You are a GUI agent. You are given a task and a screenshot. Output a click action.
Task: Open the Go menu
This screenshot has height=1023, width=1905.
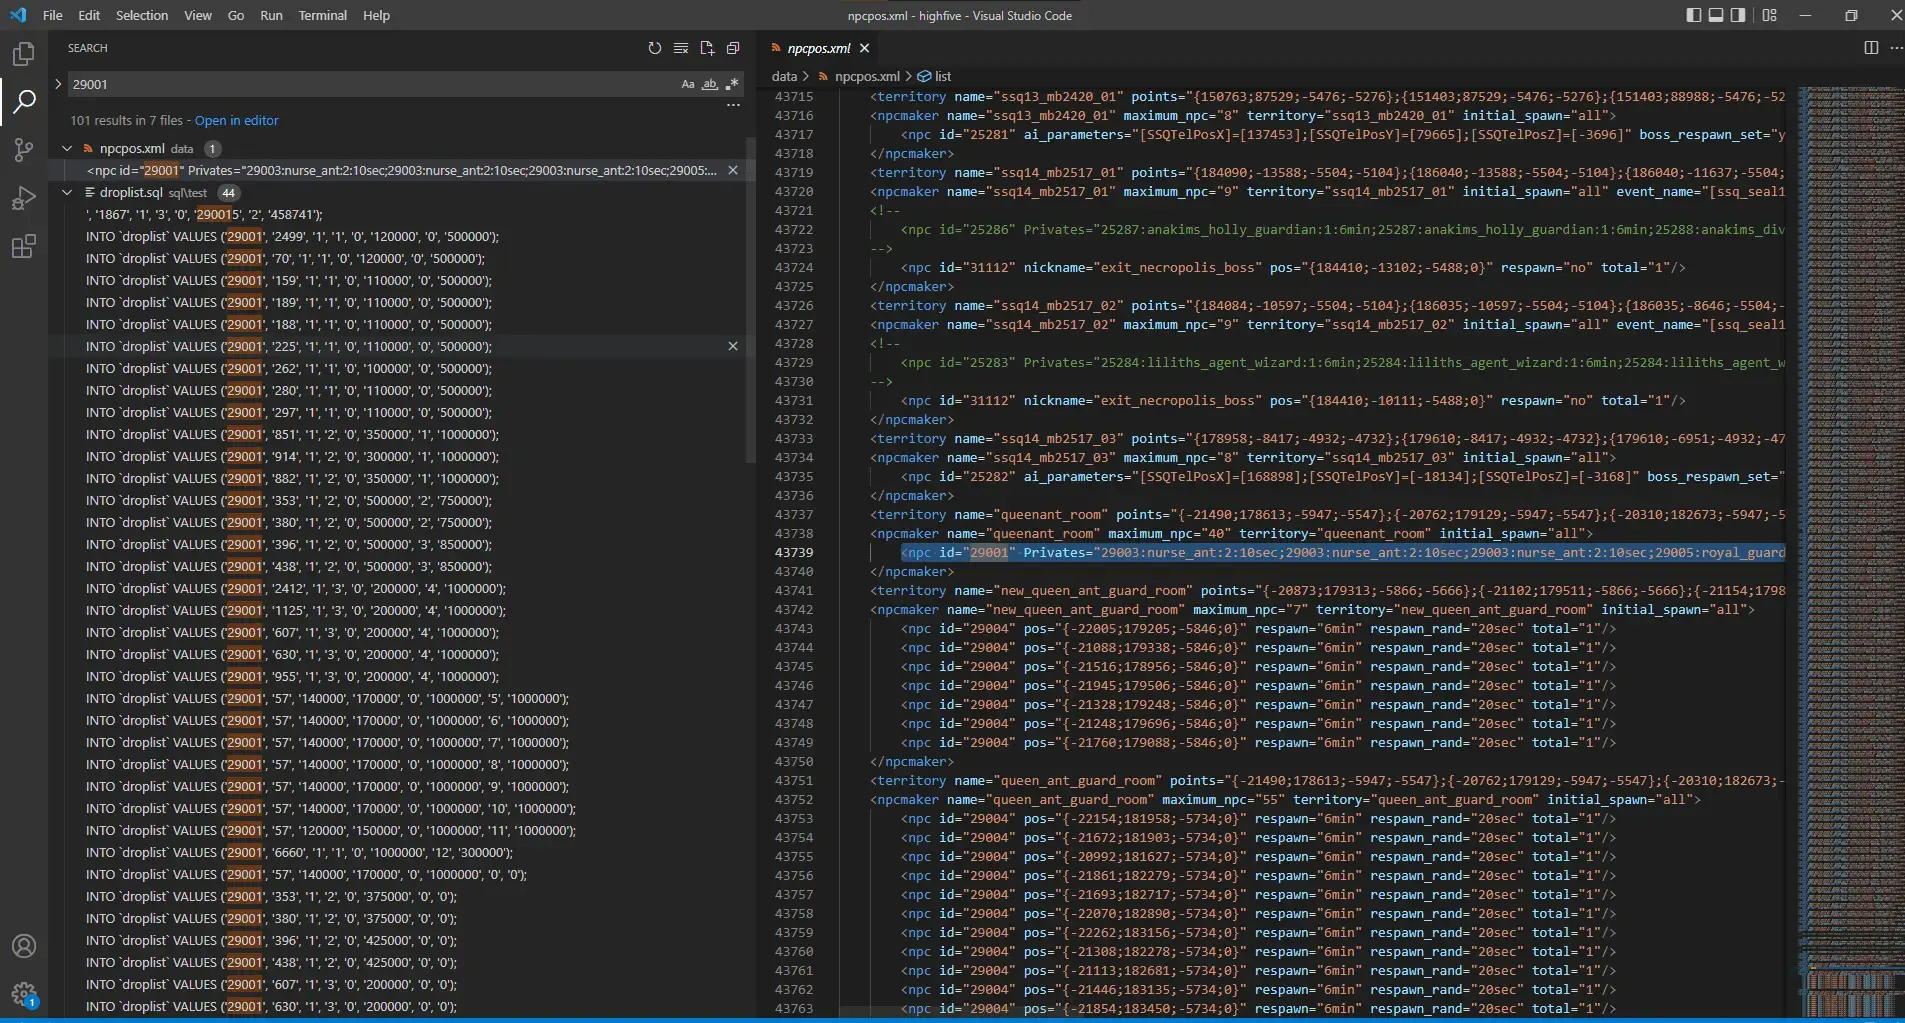coord(236,15)
